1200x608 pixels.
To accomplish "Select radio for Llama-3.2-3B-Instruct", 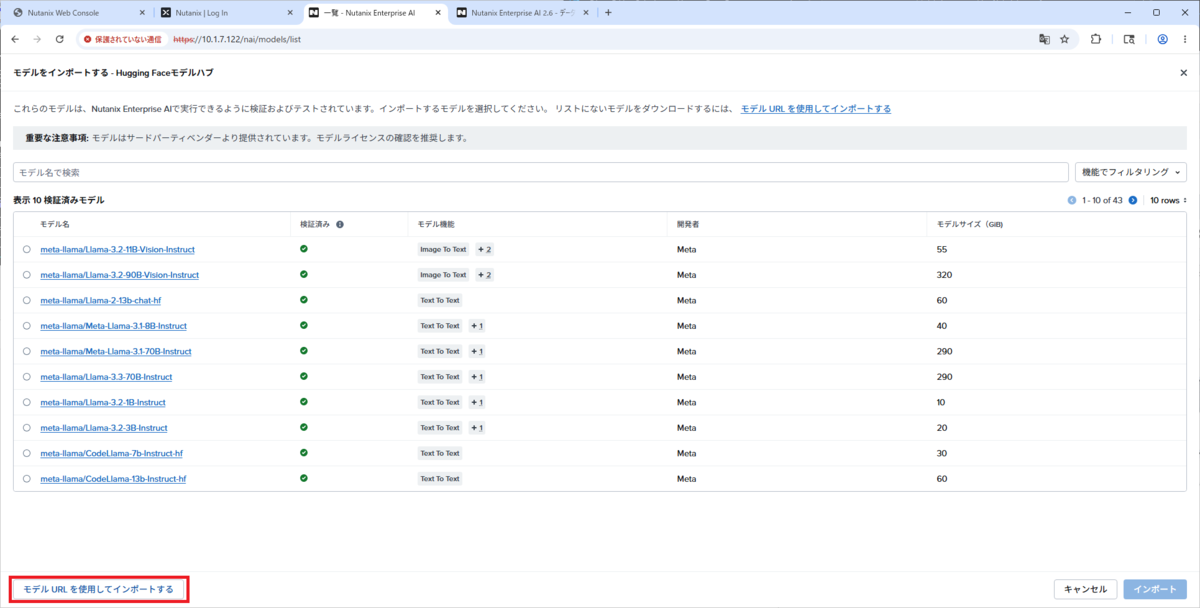I will [26, 428].
